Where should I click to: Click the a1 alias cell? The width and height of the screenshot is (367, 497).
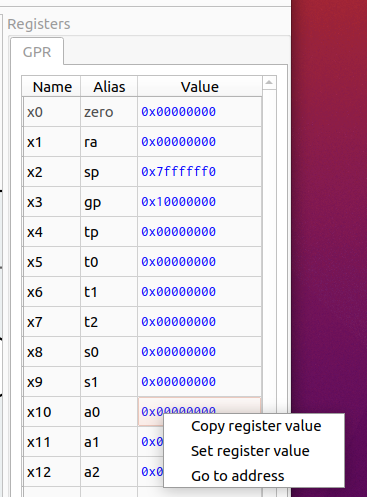point(109,442)
